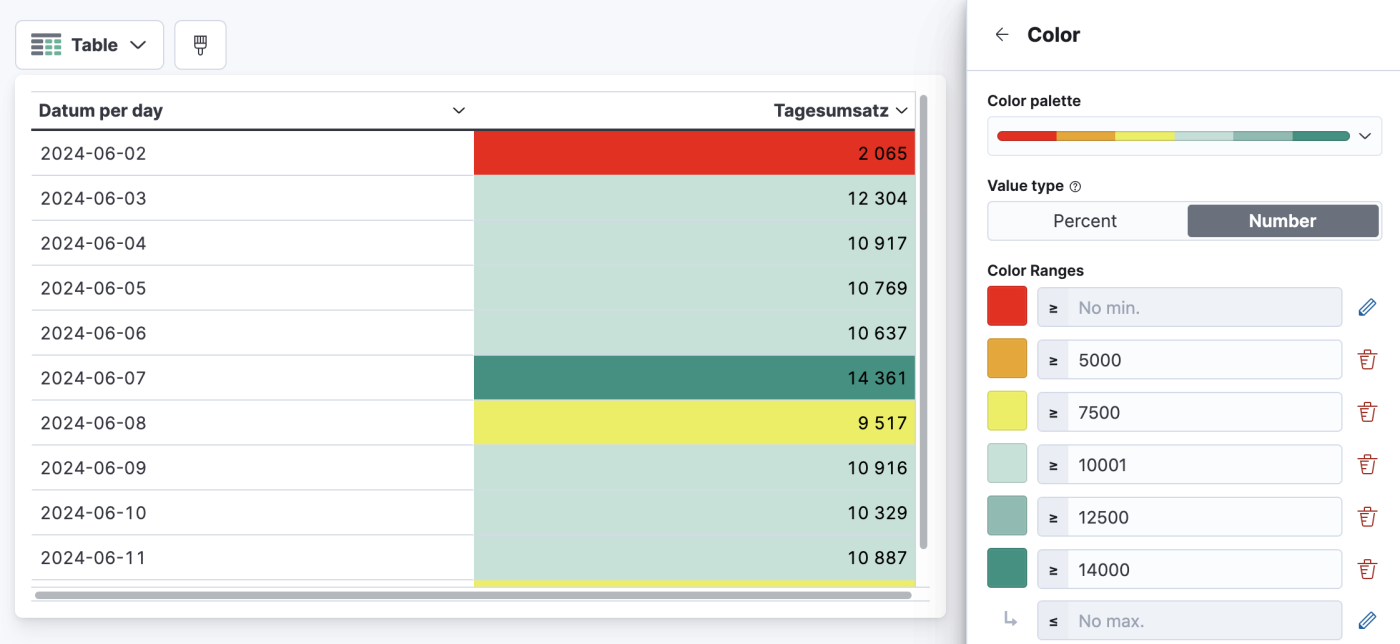Image resolution: width=1400 pixels, height=644 pixels.
Task: Delete the 5000 color range
Action: pos(1367,359)
